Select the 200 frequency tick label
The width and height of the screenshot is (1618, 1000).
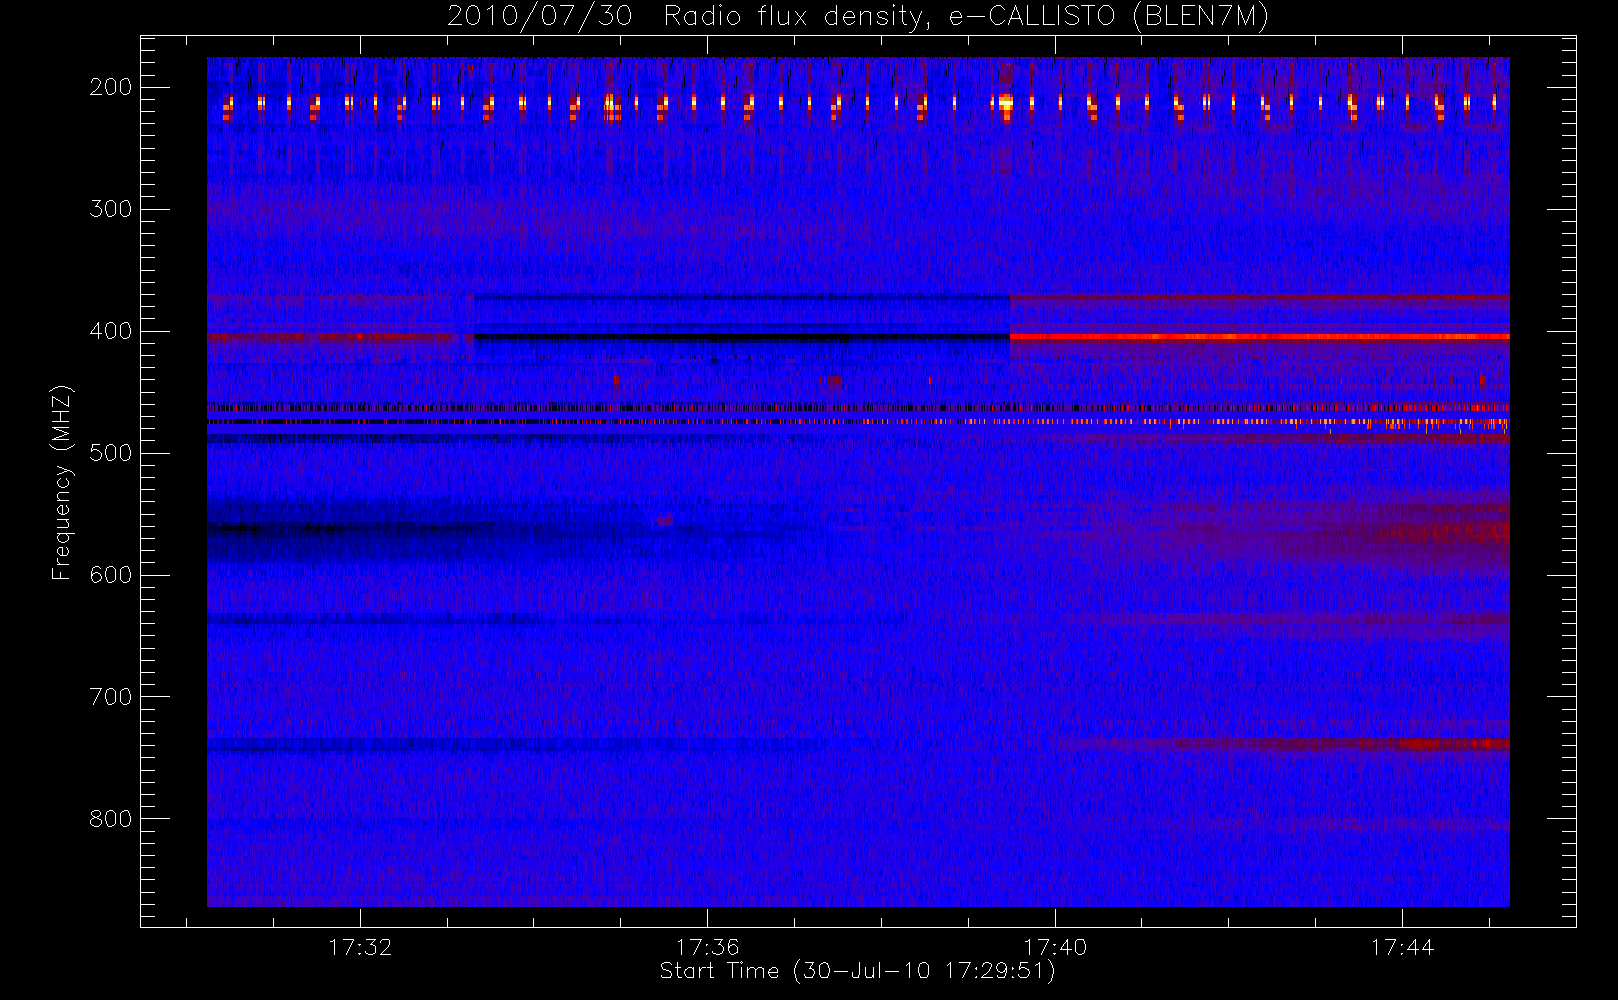[x=110, y=87]
